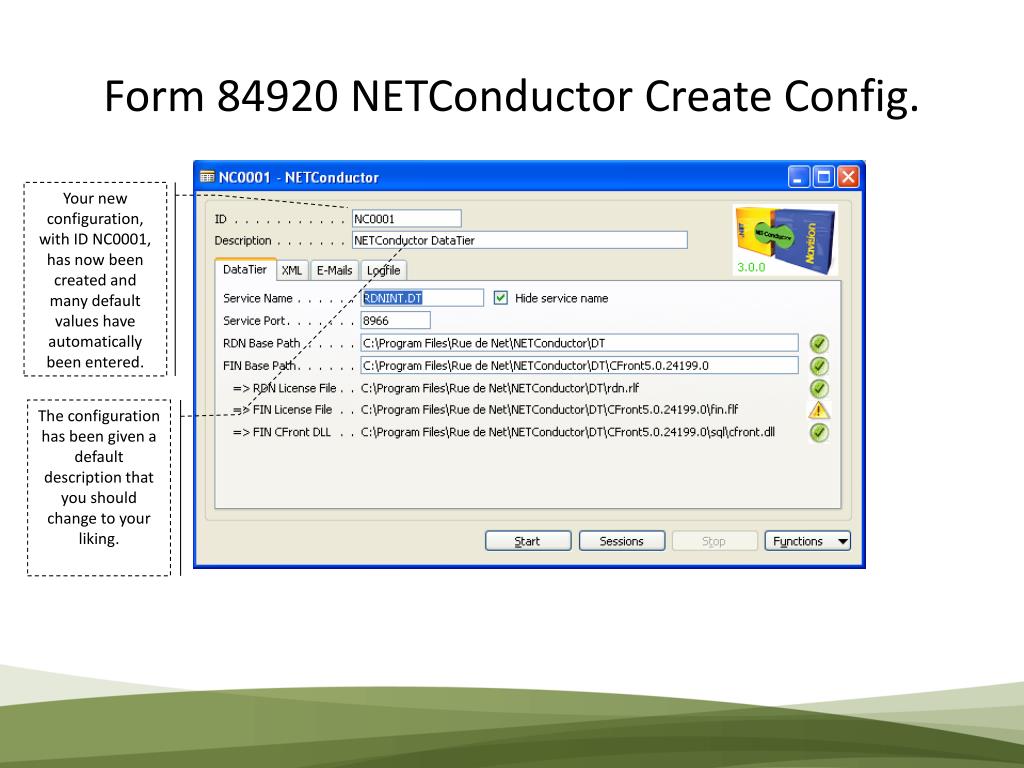Open the Logfile tab
This screenshot has width=1024, height=768.
383,270
